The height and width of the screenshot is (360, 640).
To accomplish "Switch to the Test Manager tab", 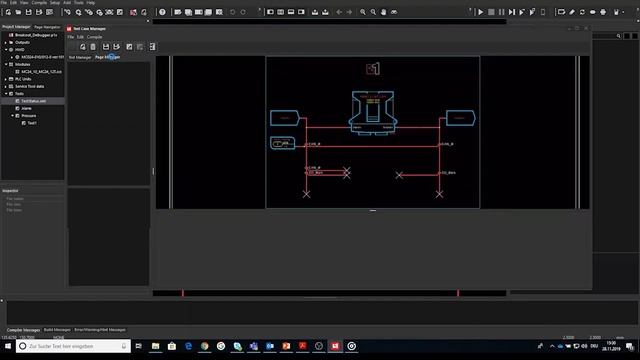I will coord(80,57).
